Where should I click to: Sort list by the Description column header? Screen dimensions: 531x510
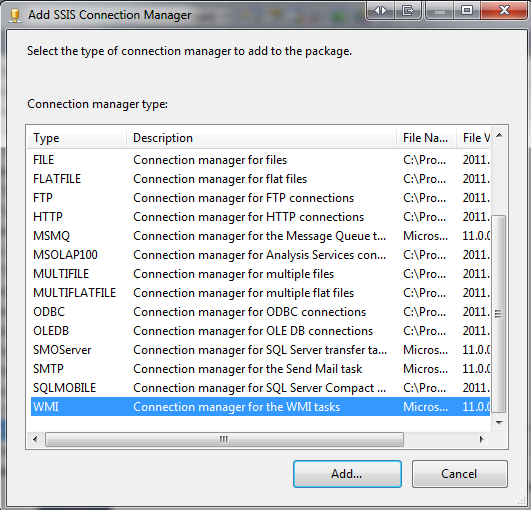pos(261,138)
